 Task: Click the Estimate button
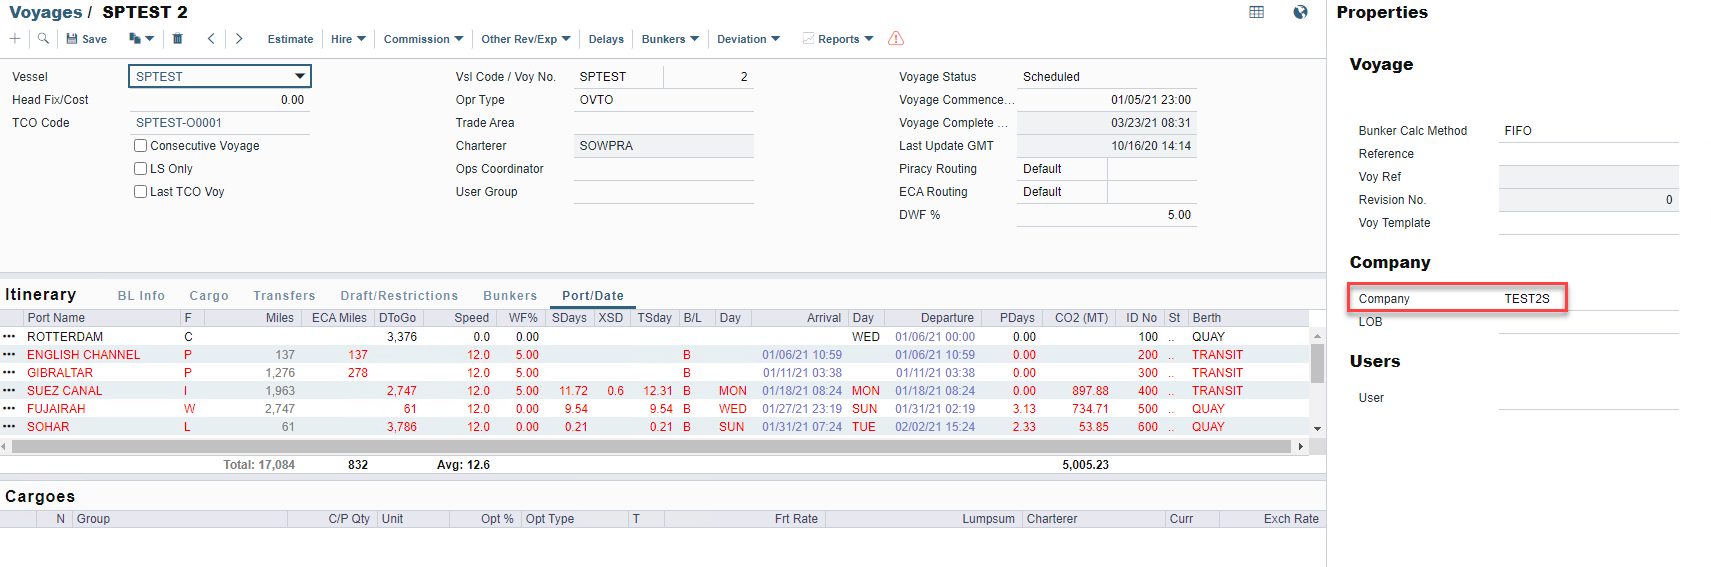coord(290,39)
